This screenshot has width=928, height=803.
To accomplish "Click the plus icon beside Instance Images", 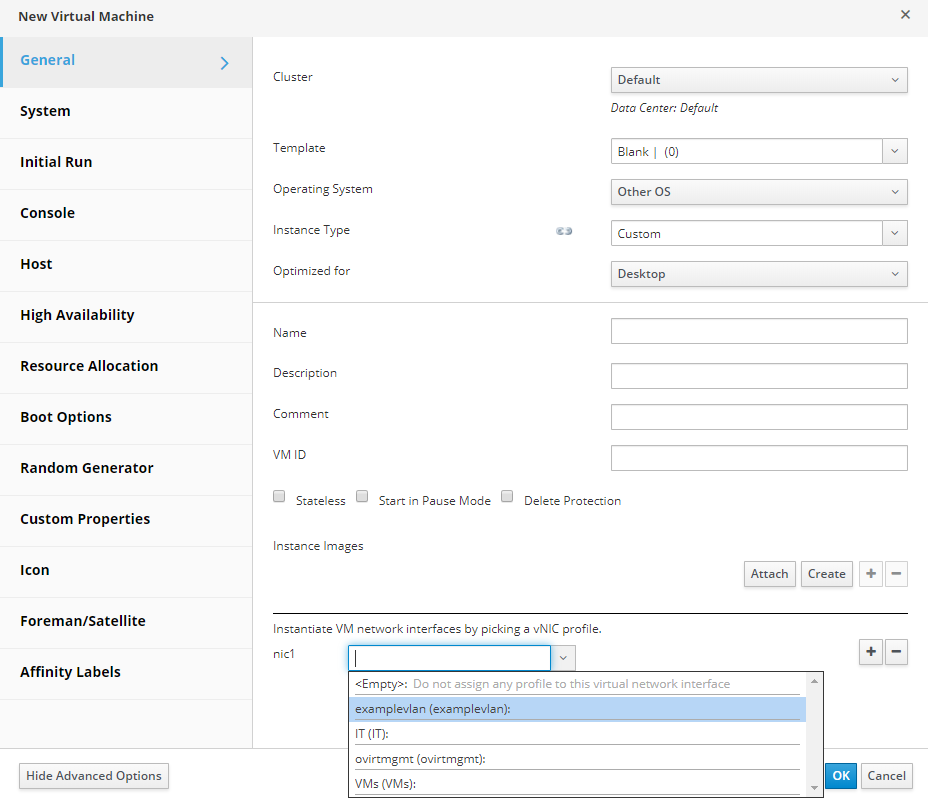I will click(871, 574).
